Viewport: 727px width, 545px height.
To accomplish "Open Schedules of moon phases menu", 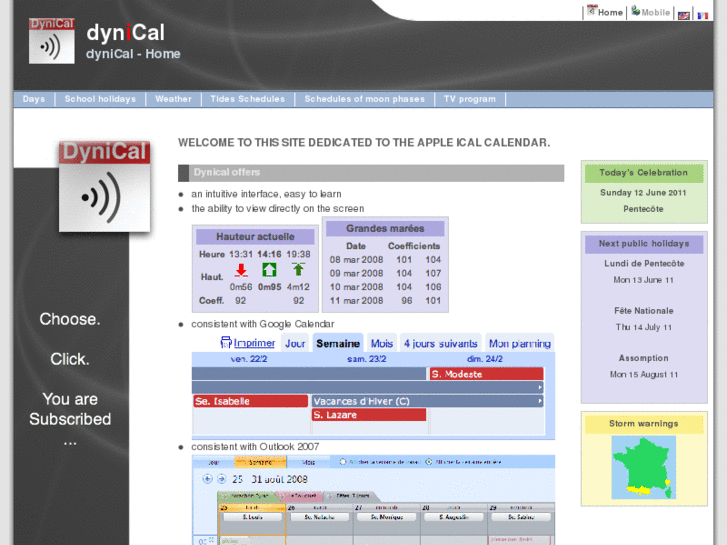I will pos(364,99).
